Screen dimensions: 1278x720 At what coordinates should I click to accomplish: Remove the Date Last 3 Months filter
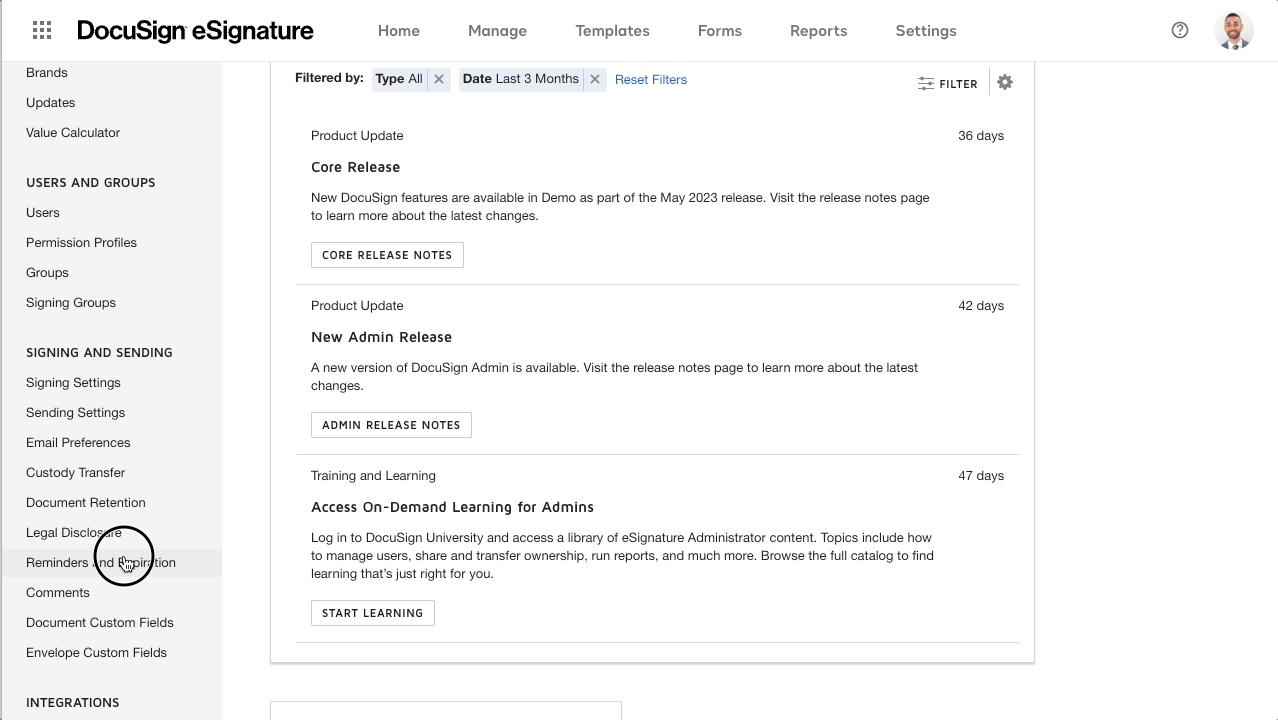594,79
